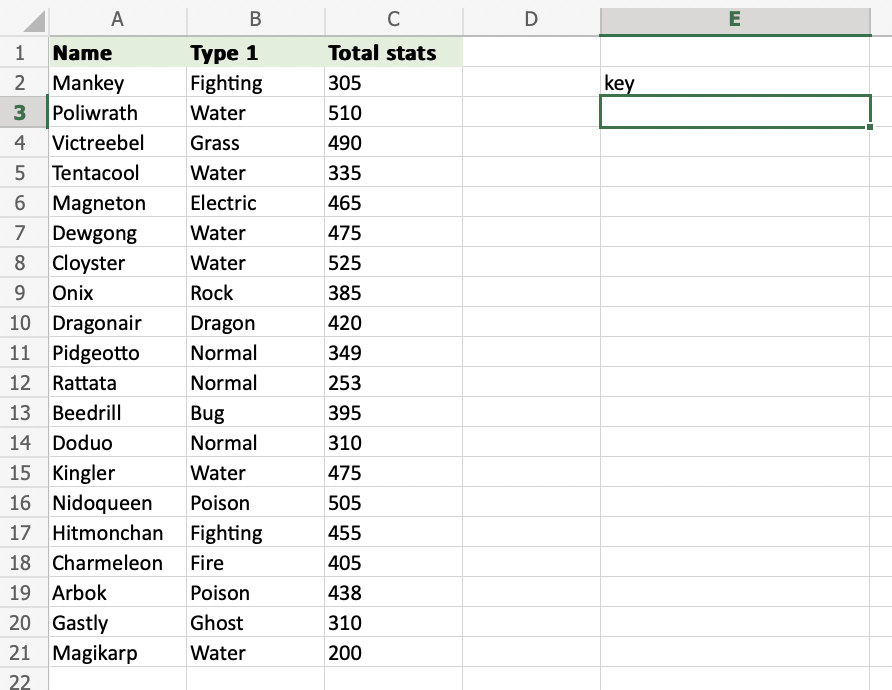The width and height of the screenshot is (892, 690).
Task: Select column D header
Action: point(531,19)
